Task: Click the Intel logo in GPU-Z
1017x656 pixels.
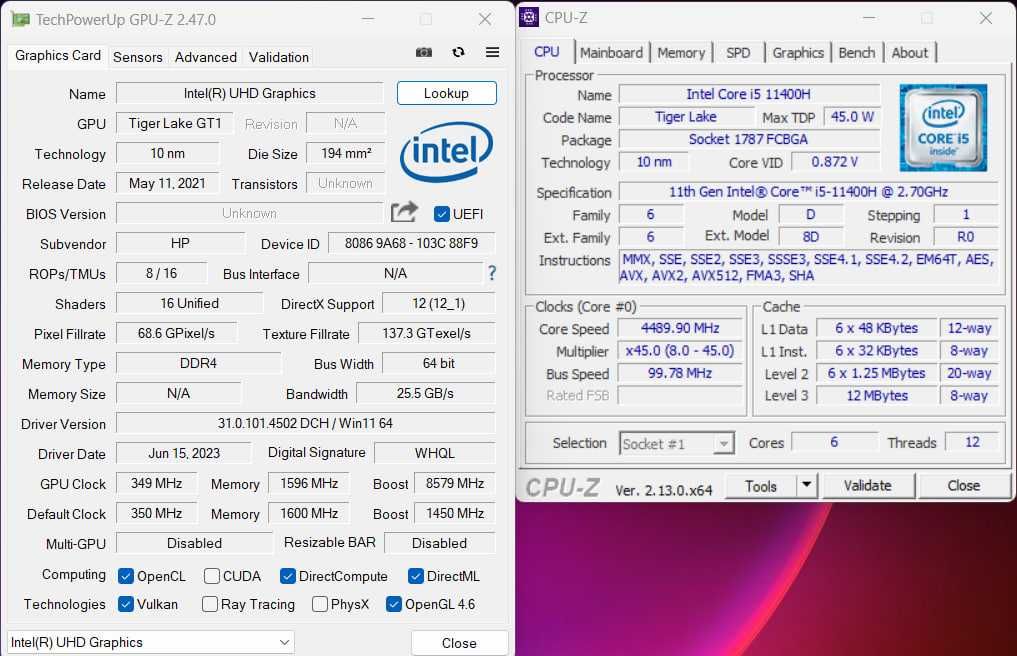Action: (x=447, y=152)
